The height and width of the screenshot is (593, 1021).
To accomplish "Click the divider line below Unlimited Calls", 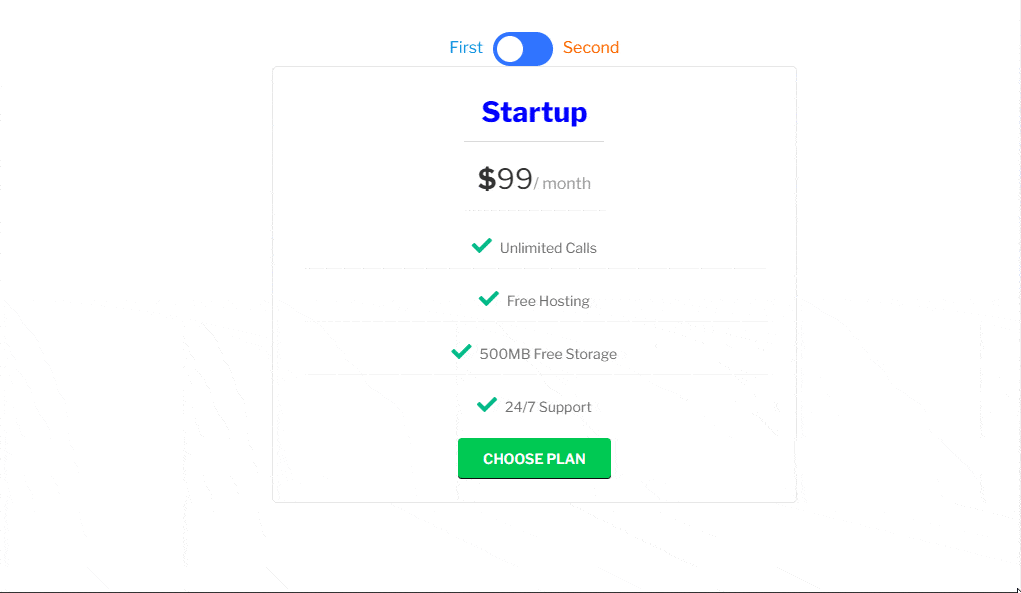I will (x=535, y=268).
